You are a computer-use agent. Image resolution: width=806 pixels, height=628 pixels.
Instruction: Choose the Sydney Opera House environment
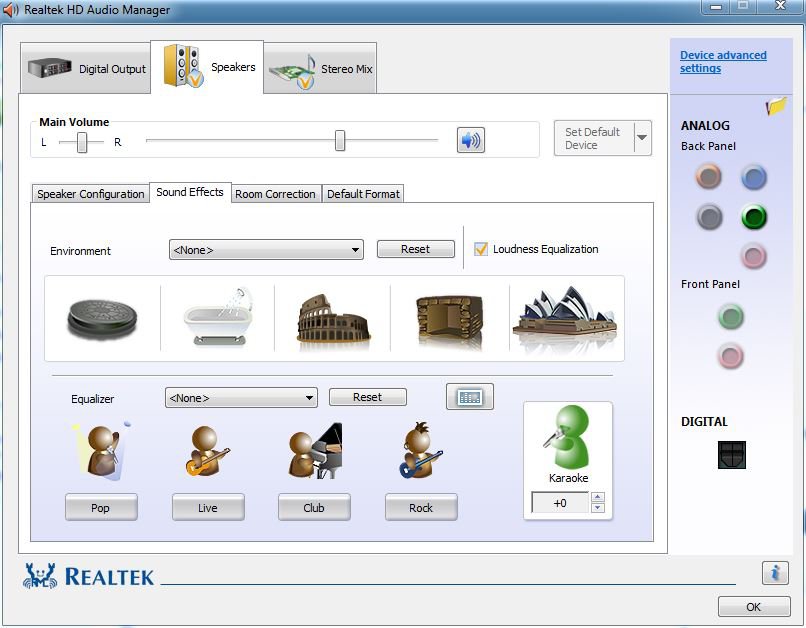pos(565,315)
